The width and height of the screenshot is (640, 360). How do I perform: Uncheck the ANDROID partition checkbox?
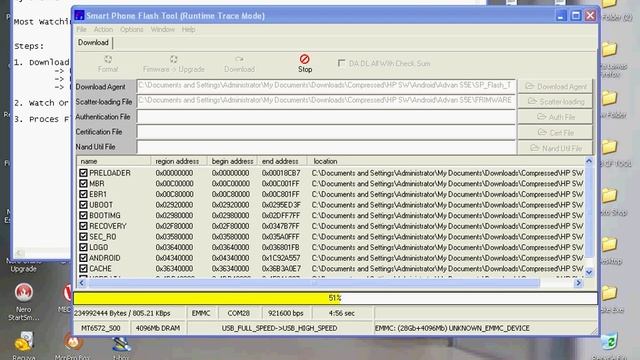(83, 258)
